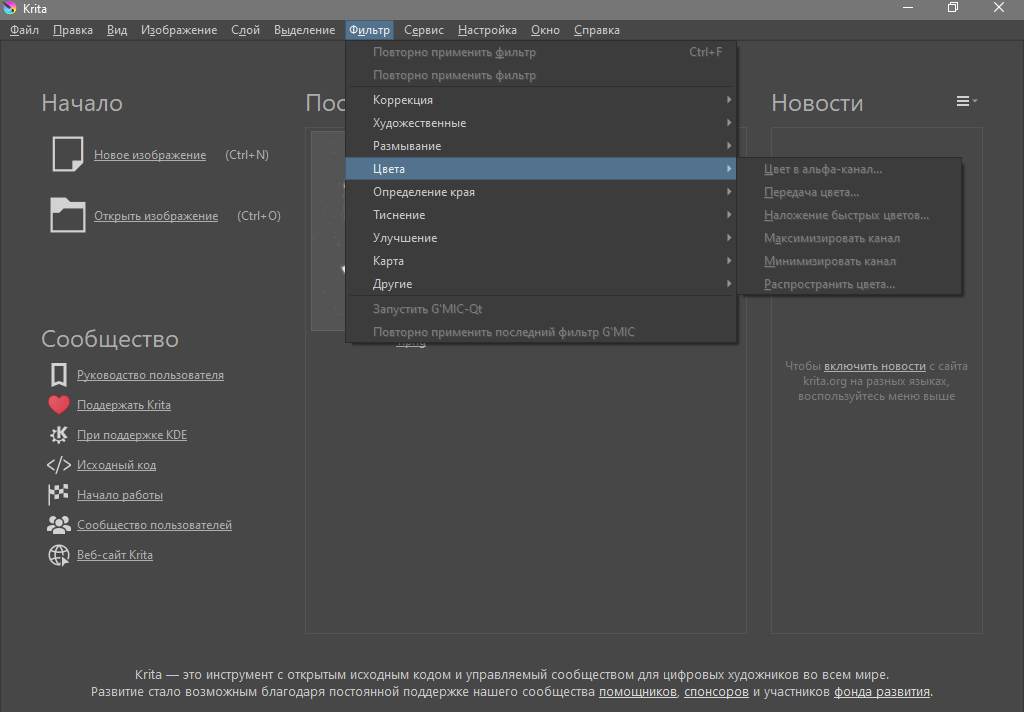This screenshot has height=712, width=1024.
Task: Select the highlighted Цвета submenu item
Action: (541, 169)
